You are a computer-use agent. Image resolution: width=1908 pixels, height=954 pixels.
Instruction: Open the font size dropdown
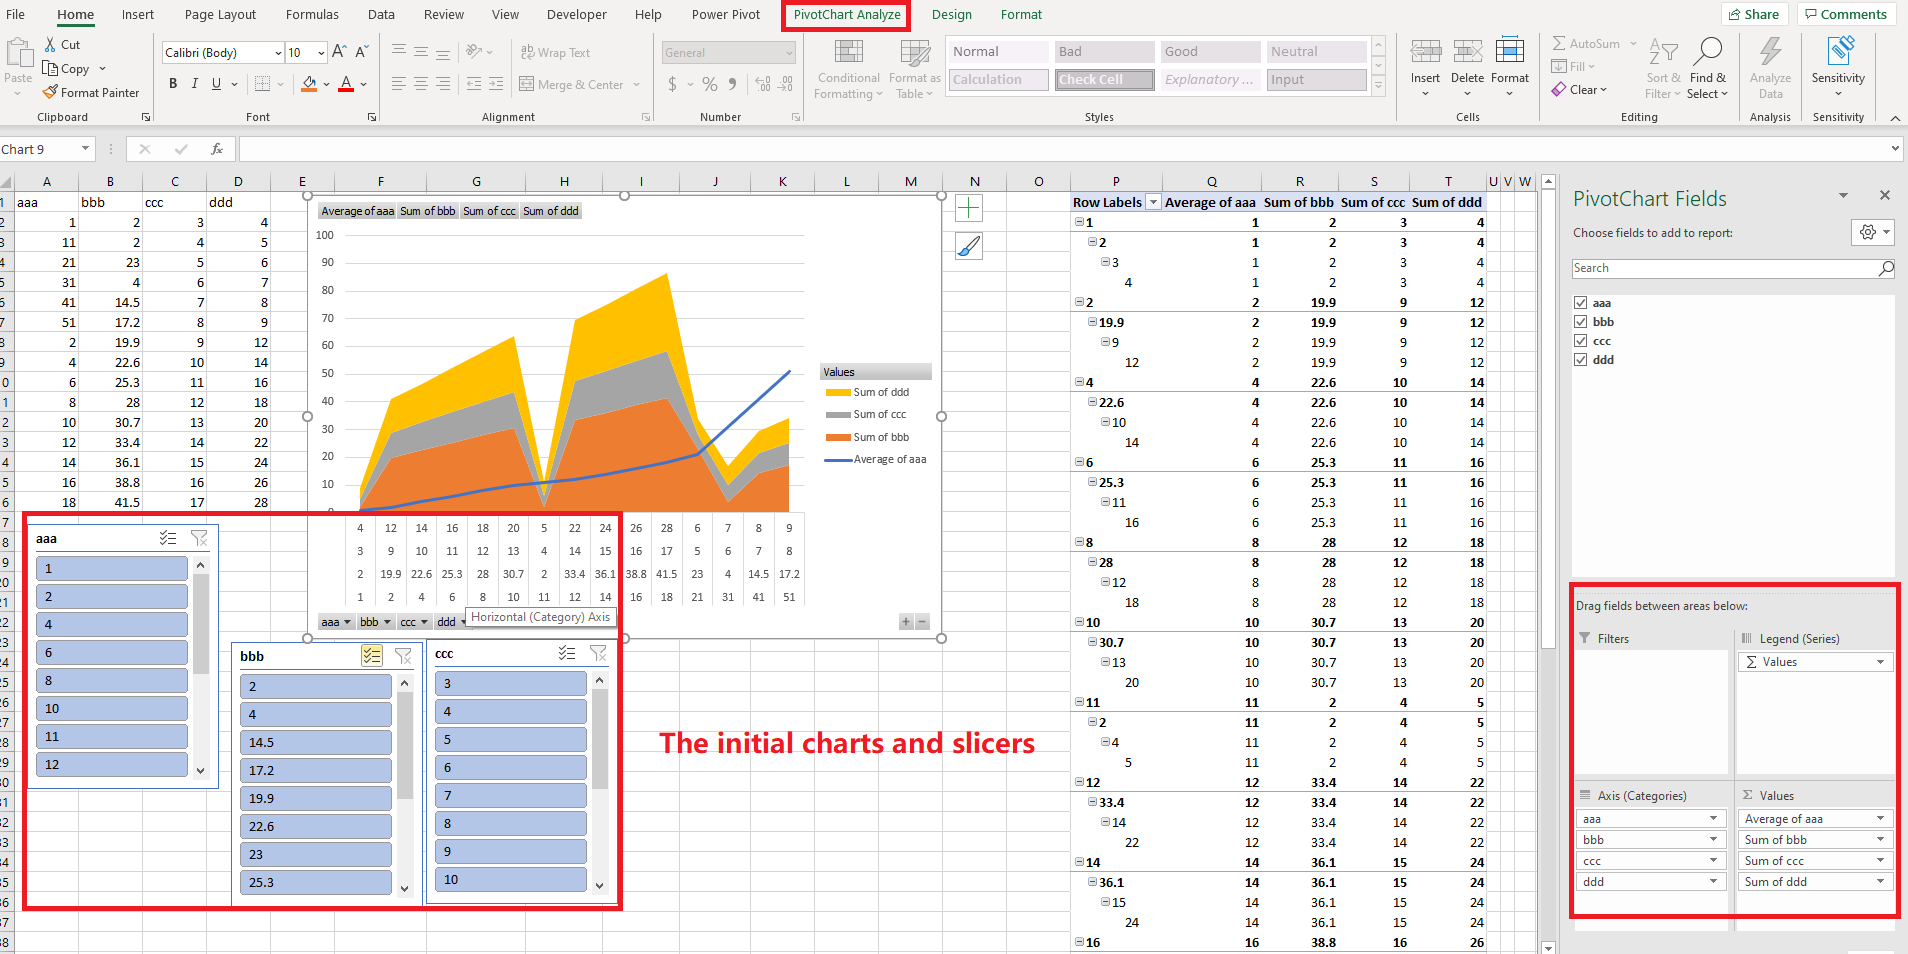coord(321,53)
